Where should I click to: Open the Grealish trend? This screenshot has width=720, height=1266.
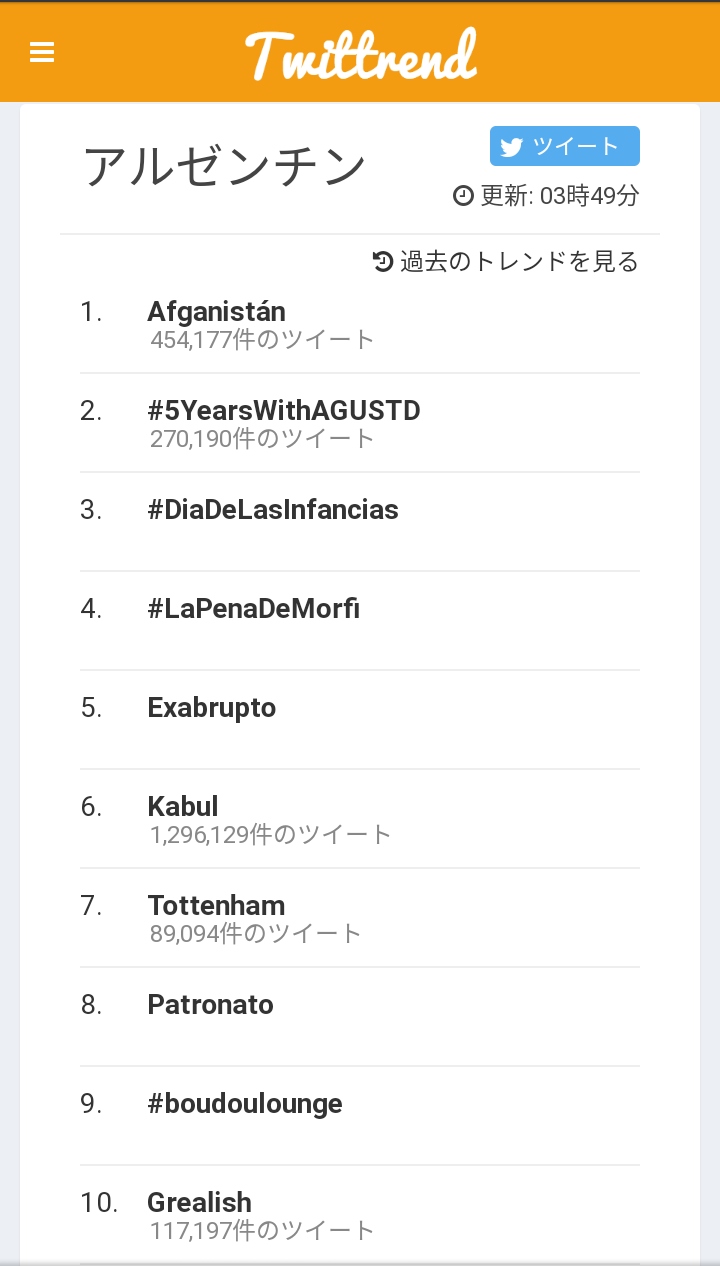click(199, 1202)
